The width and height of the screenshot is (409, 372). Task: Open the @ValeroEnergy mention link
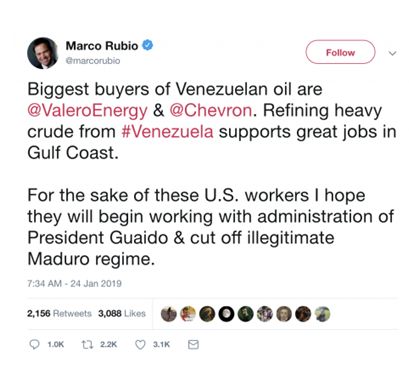[87, 111]
